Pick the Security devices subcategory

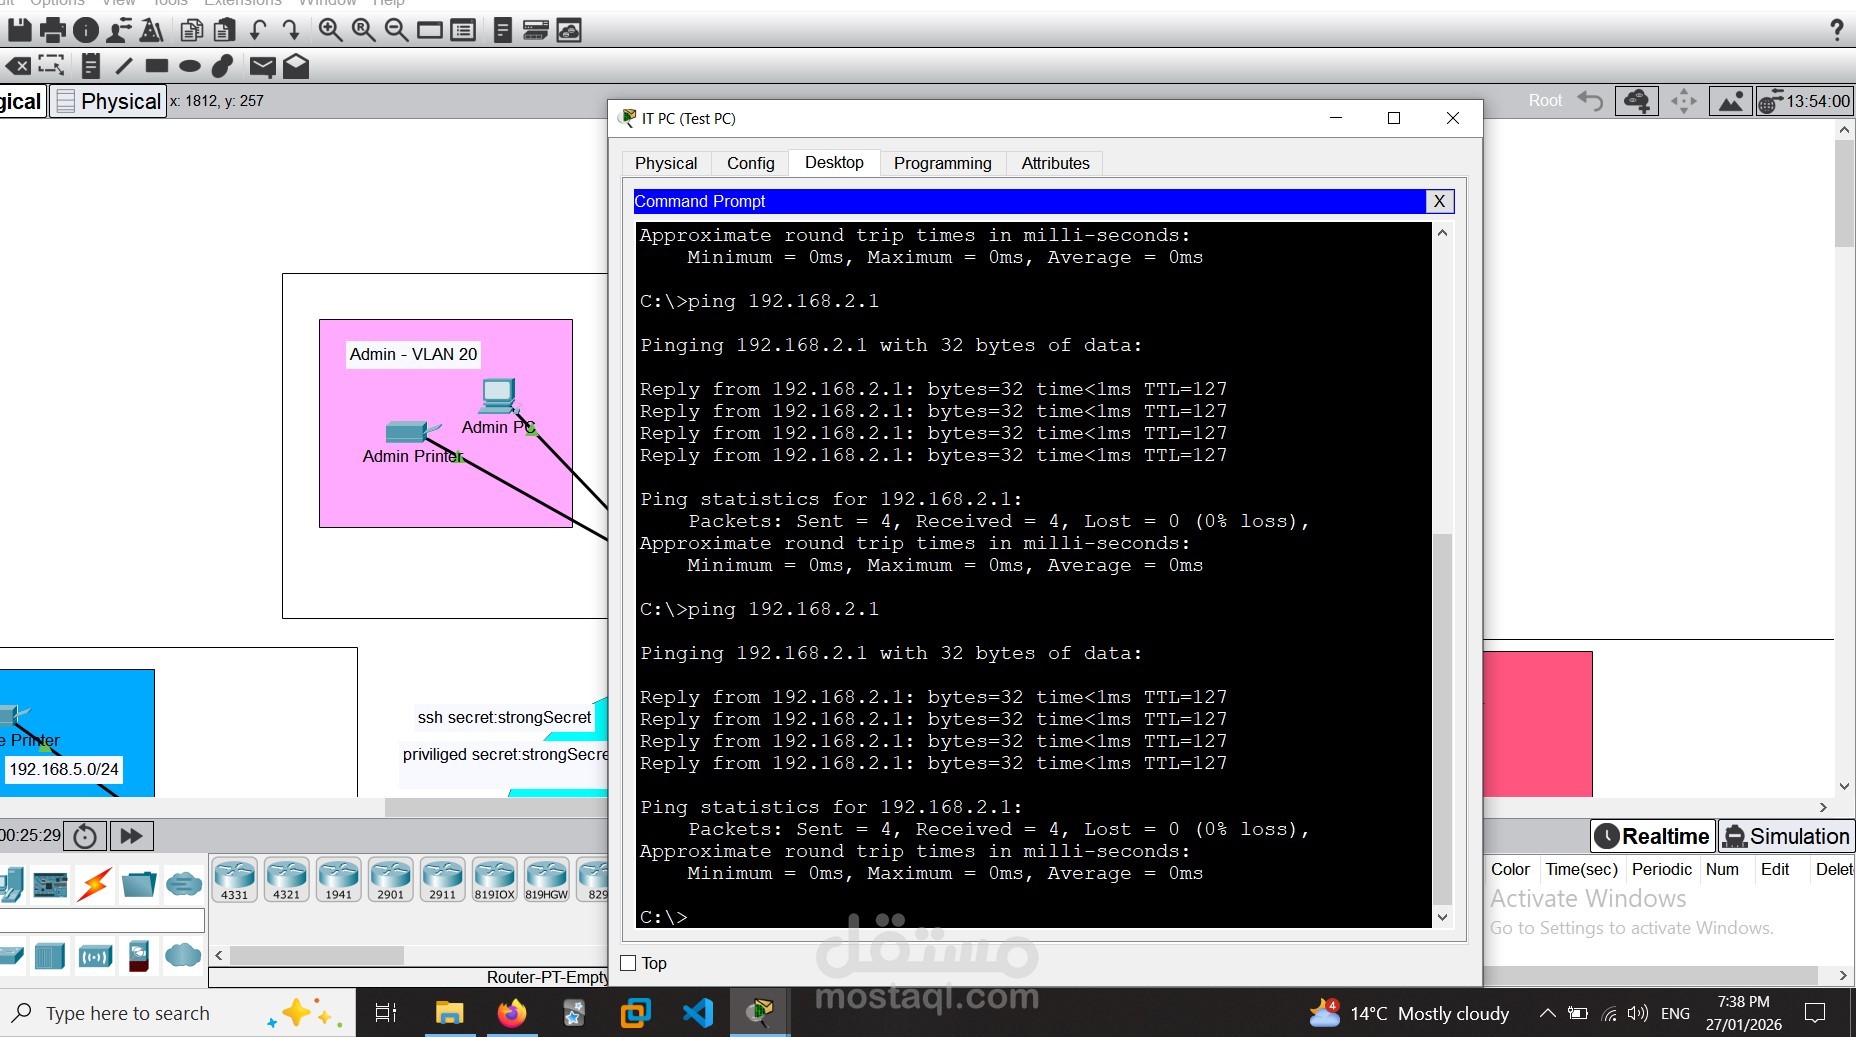pos(139,956)
